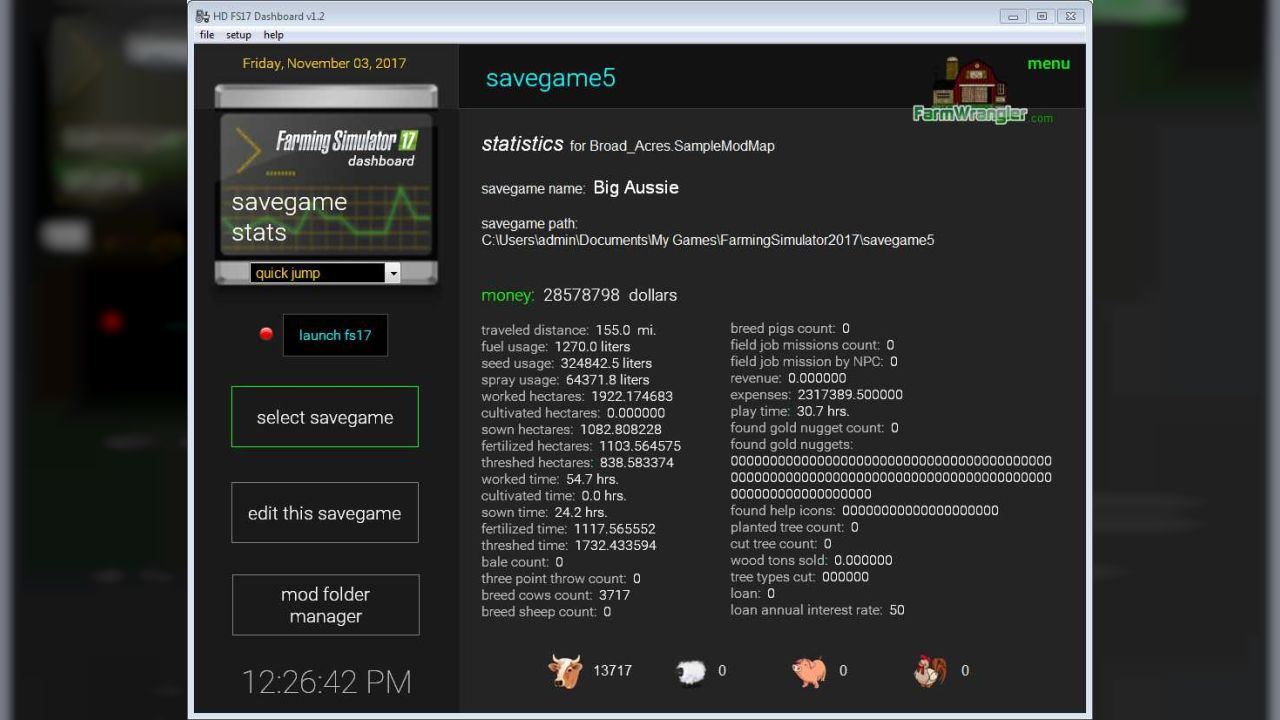This screenshot has width=1280, height=720.
Task: Click the date Friday, November 03, 2017
Action: (324, 63)
